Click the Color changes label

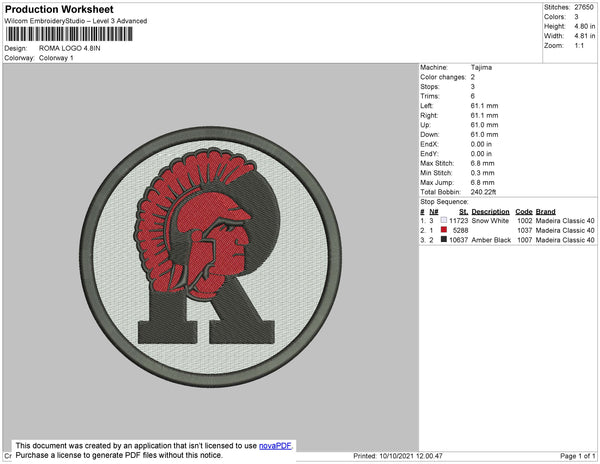(x=443, y=77)
